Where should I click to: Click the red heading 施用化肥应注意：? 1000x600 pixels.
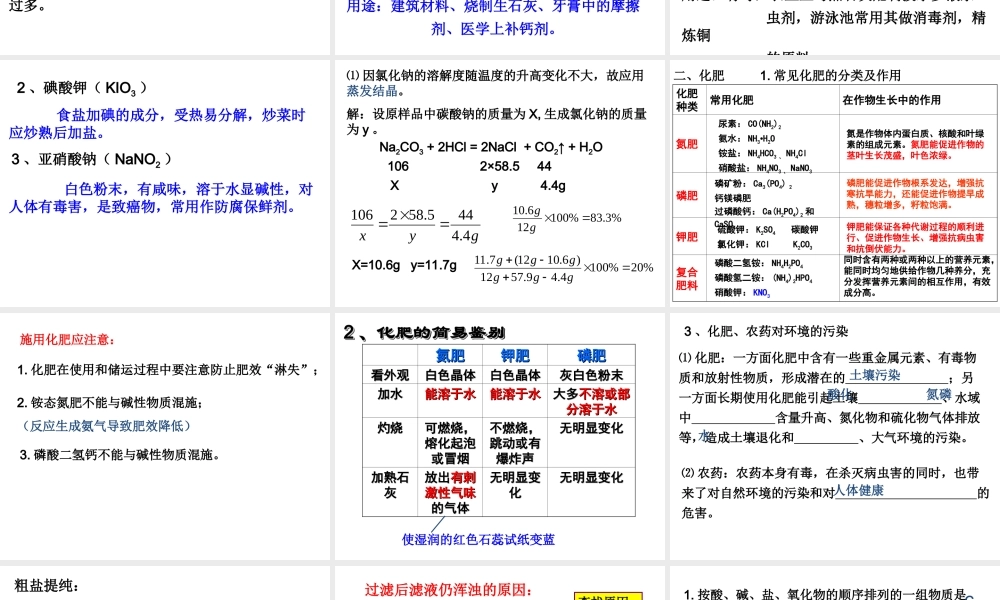(x=68, y=340)
